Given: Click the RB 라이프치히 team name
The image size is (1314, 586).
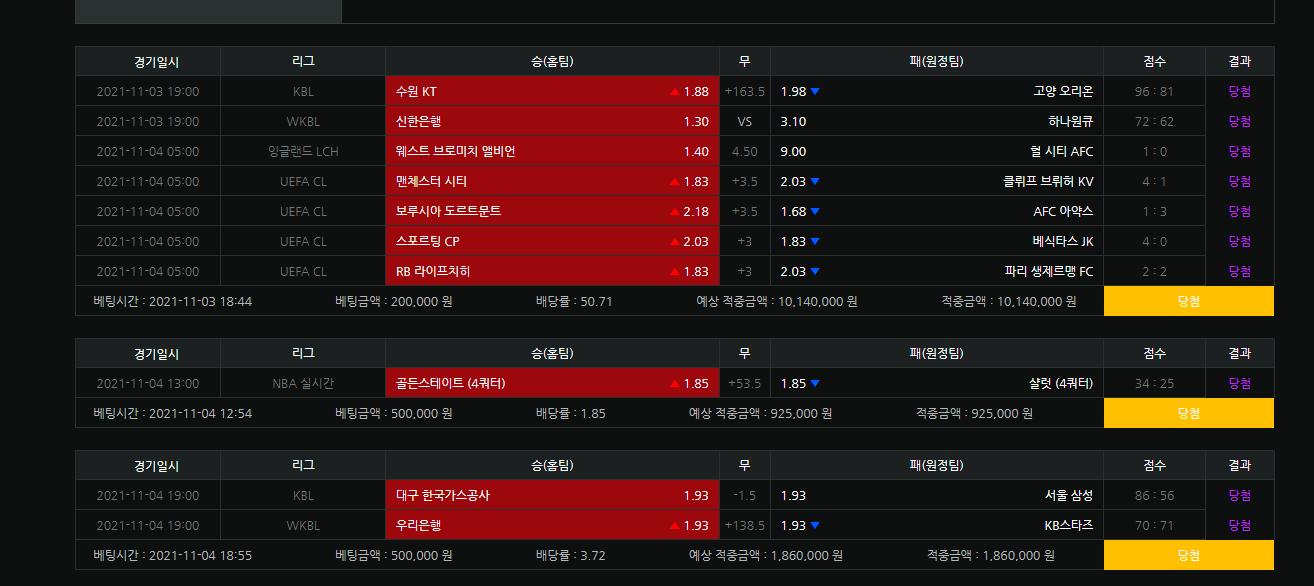Looking at the screenshot, I should (433, 271).
